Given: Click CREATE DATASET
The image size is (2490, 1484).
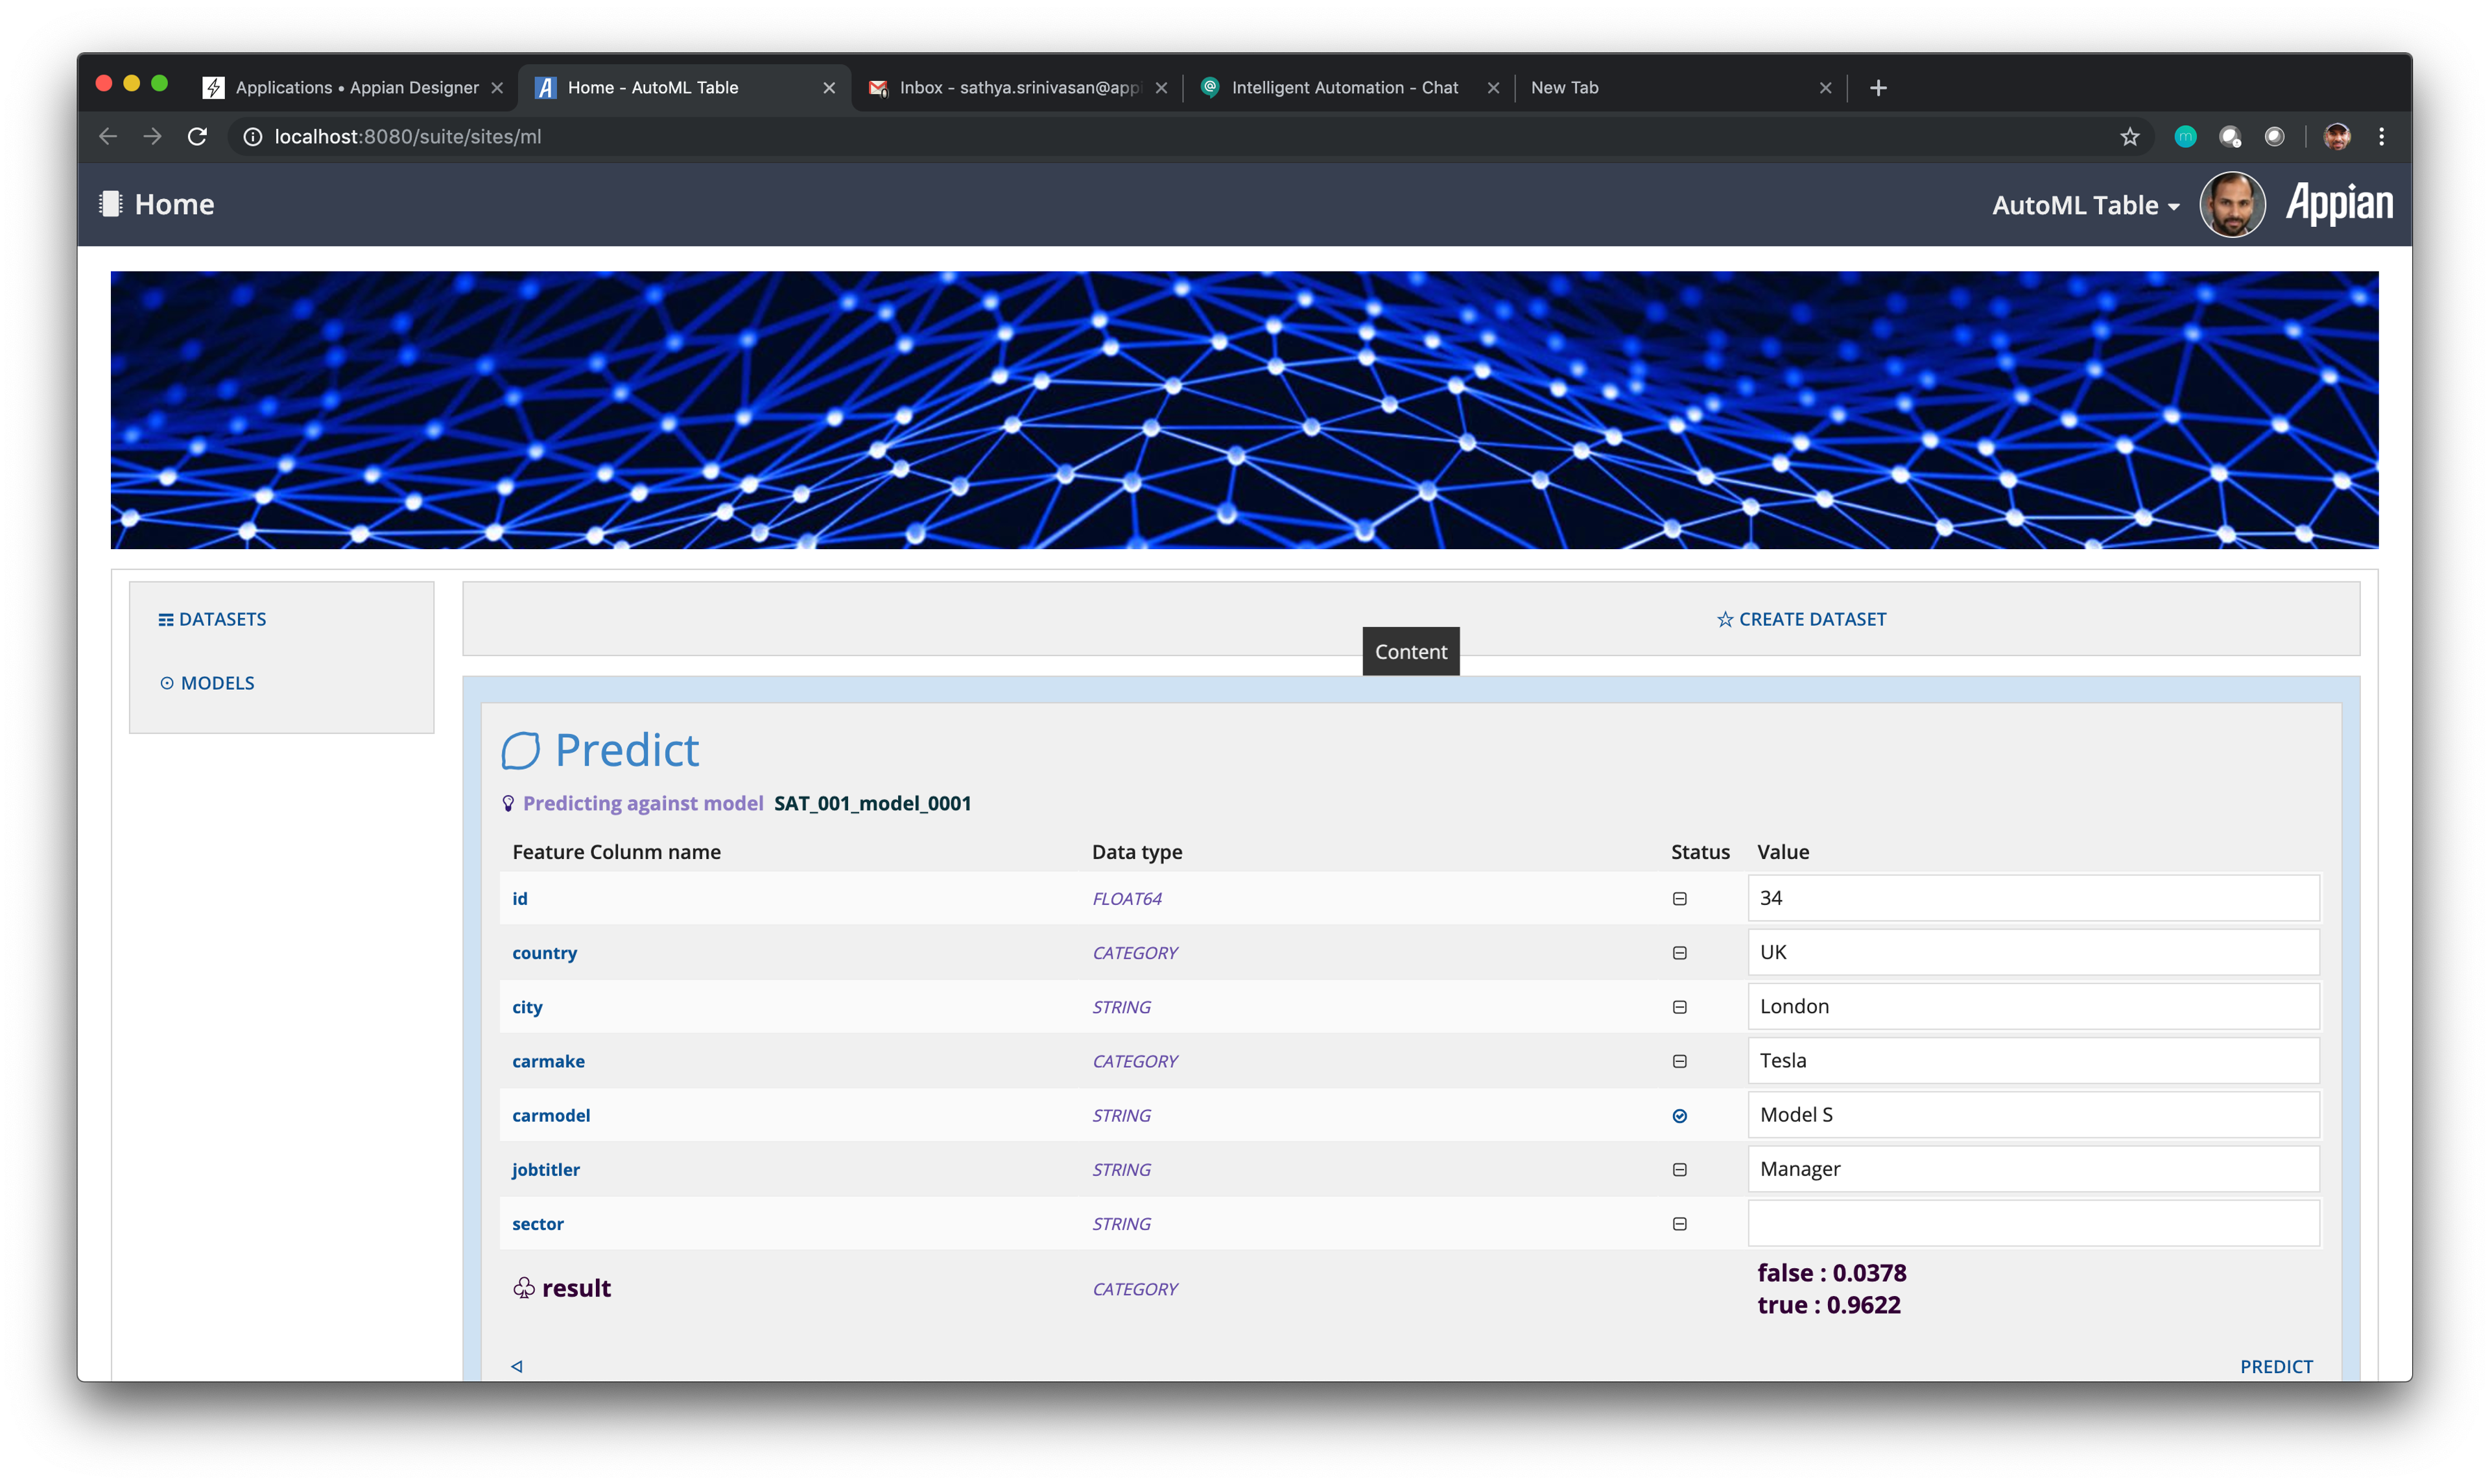Looking at the screenshot, I should click(x=1802, y=619).
